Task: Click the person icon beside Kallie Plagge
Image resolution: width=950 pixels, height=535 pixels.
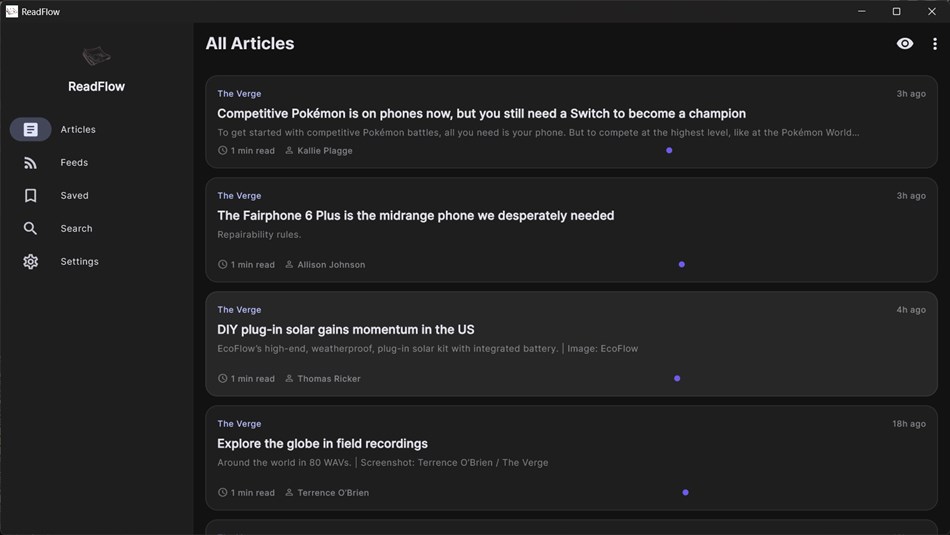Action: pyautogui.click(x=289, y=150)
